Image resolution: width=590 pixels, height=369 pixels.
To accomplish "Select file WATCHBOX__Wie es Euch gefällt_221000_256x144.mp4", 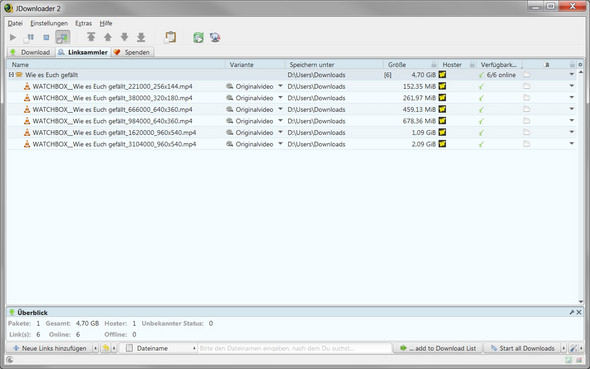I will 113,87.
